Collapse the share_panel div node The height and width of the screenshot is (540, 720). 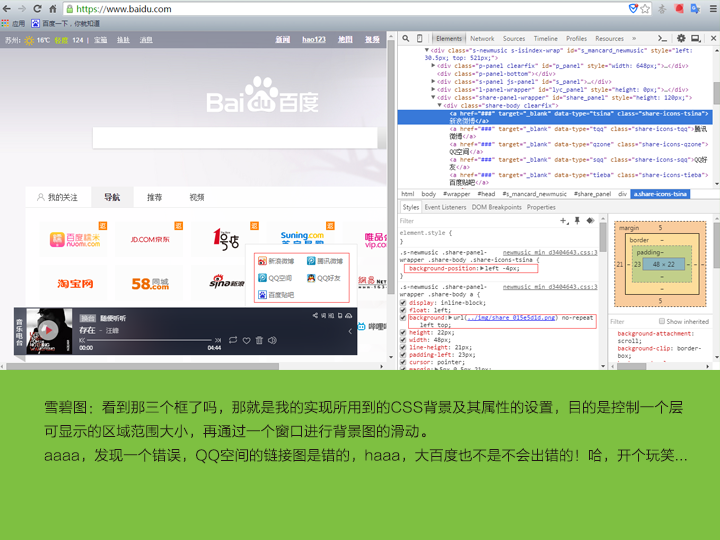(x=433, y=97)
